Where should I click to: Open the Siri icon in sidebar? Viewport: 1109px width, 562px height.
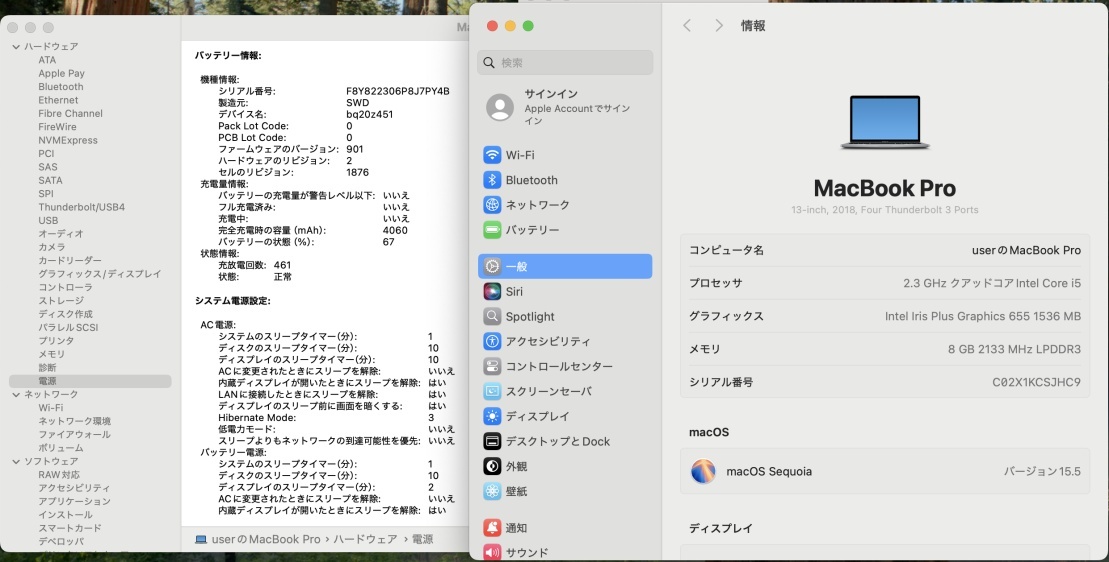492,291
